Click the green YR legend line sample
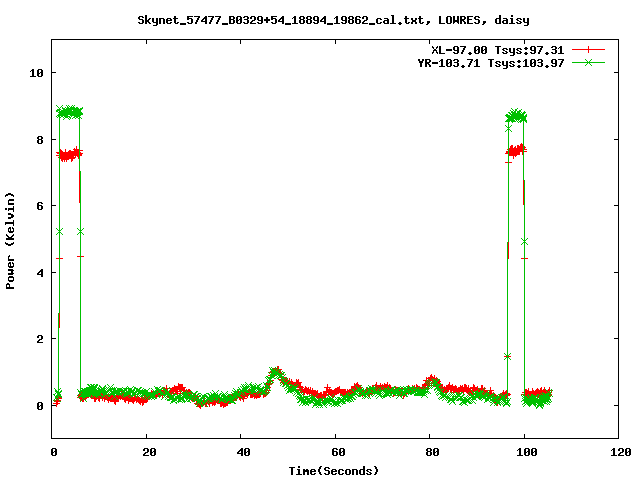The width and height of the screenshot is (640, 480). (x=588, y=62)
